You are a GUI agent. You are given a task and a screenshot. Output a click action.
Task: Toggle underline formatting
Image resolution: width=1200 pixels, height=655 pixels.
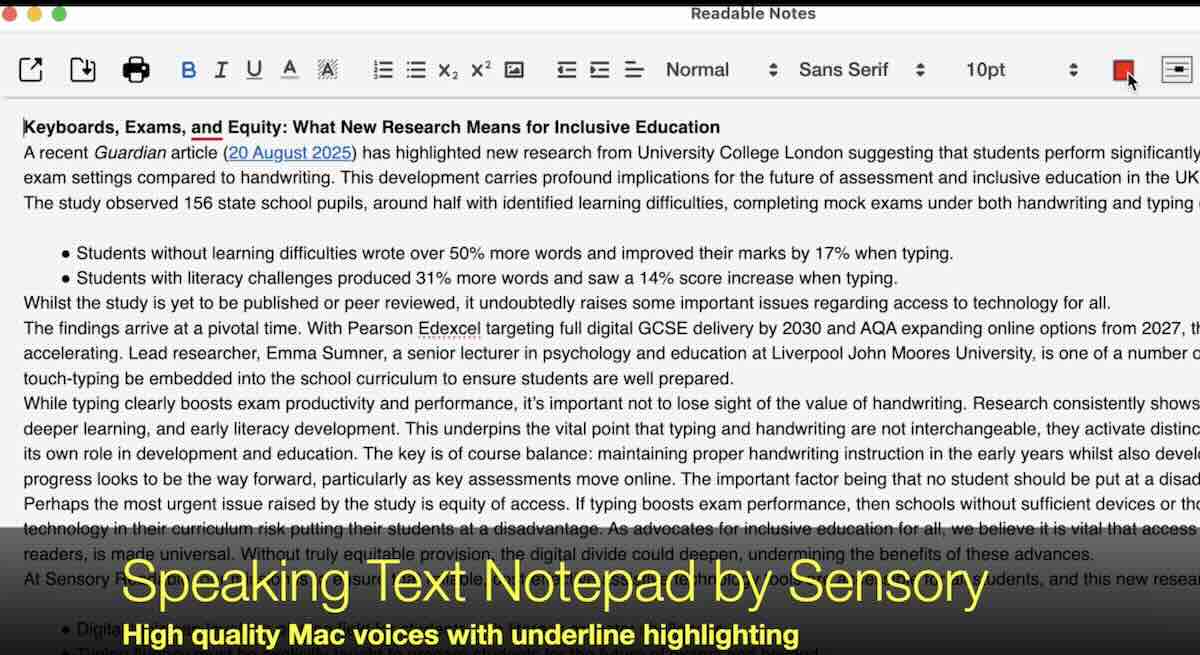(x=254, y=70)
